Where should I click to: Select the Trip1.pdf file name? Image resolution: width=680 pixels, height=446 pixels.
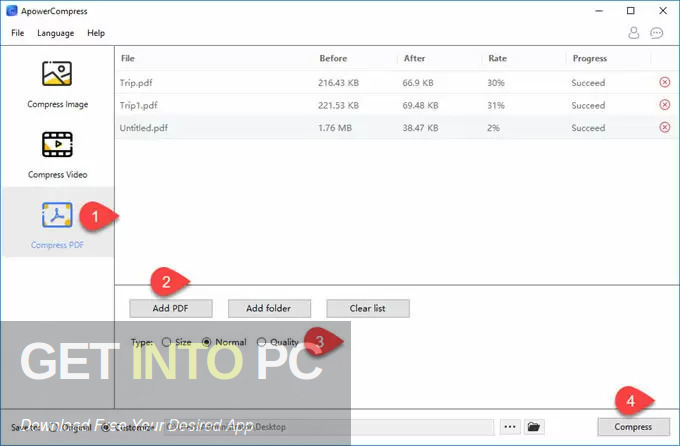[x=138, y=105]
